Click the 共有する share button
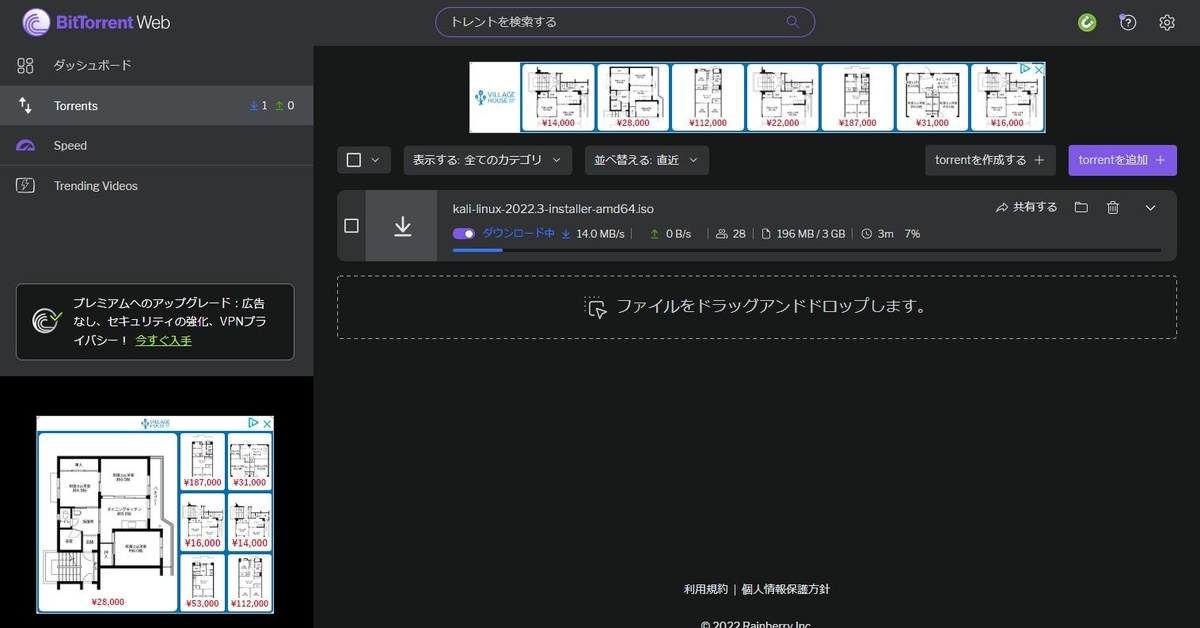Viewport: 1200px width, 628px height. 1027,207
